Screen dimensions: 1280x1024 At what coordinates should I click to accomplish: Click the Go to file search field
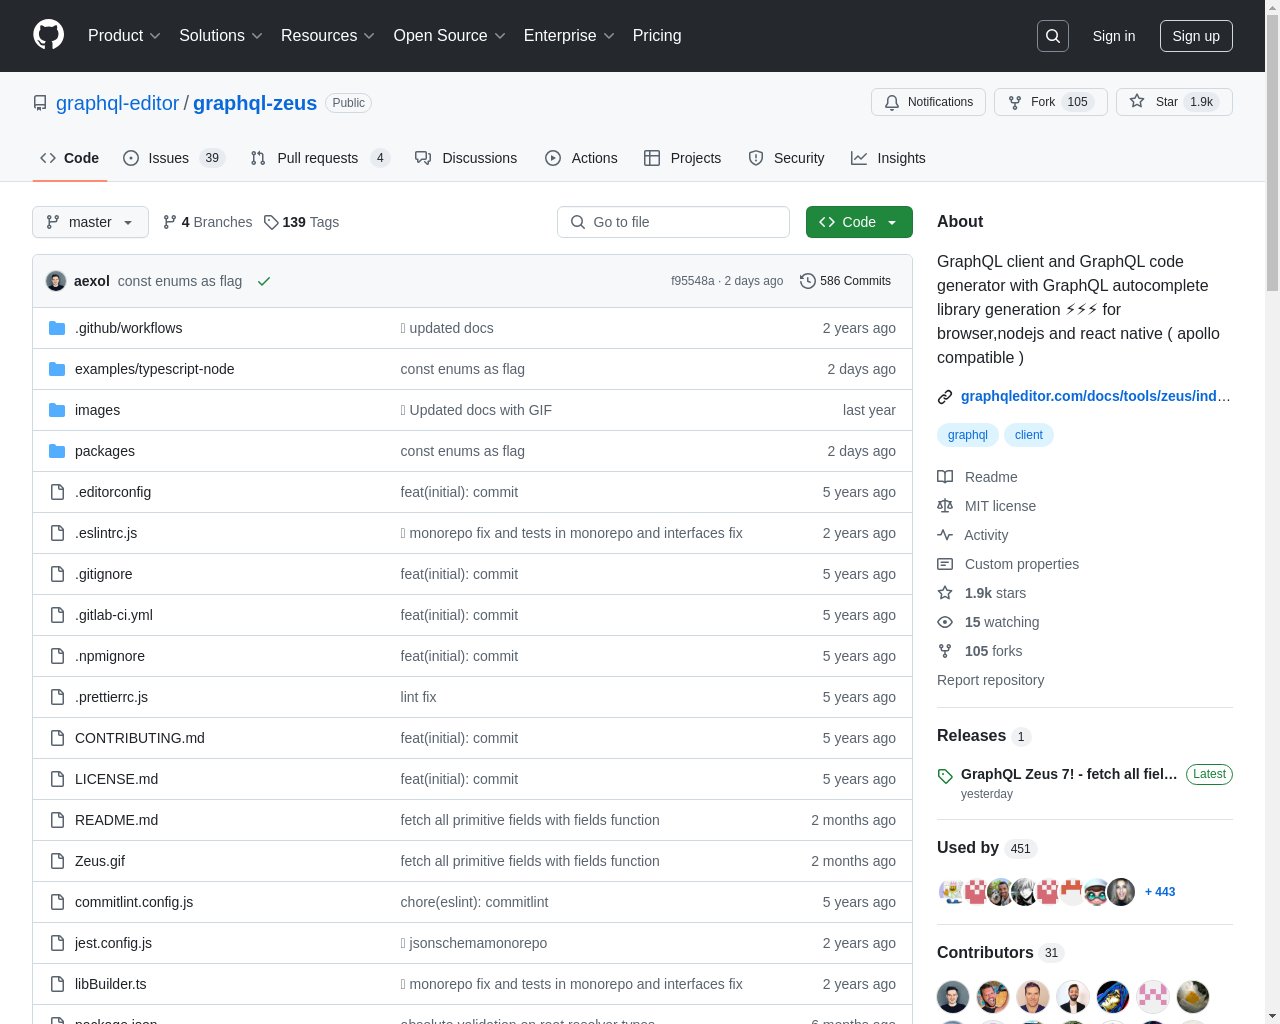click(673, 222)
